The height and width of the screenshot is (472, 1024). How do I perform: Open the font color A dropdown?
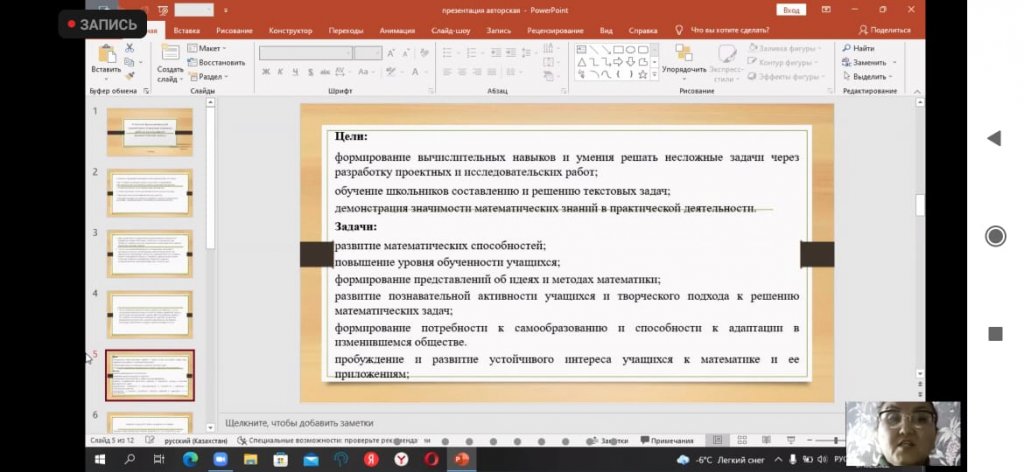coord(418,72)
